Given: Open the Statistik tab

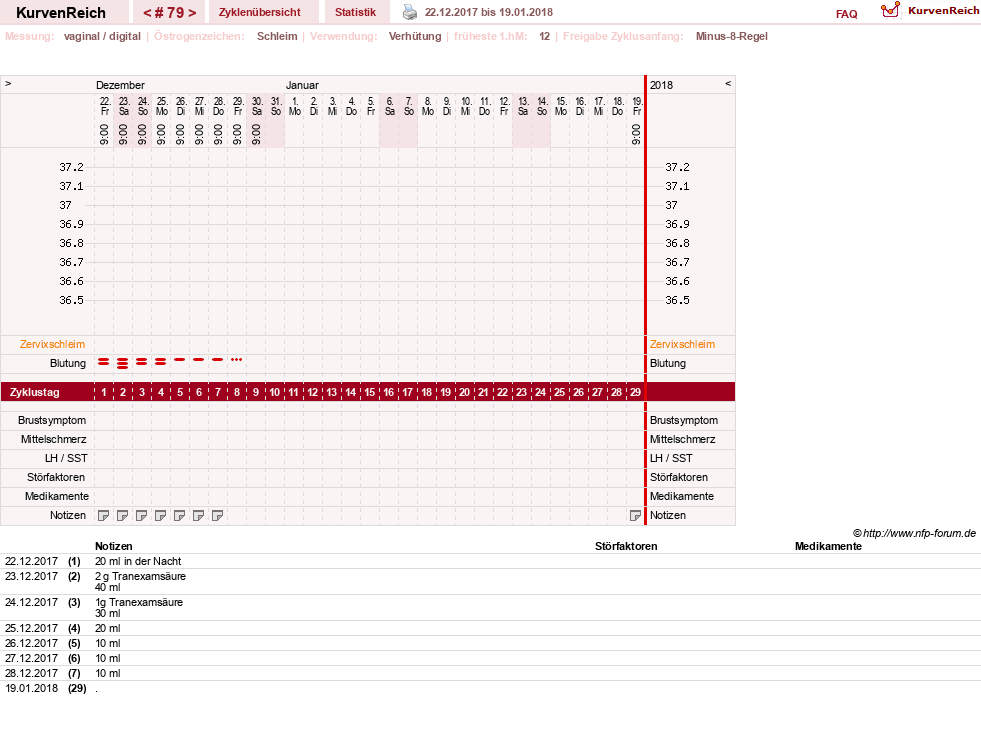Looking at the screenshot, I should 355,13.
